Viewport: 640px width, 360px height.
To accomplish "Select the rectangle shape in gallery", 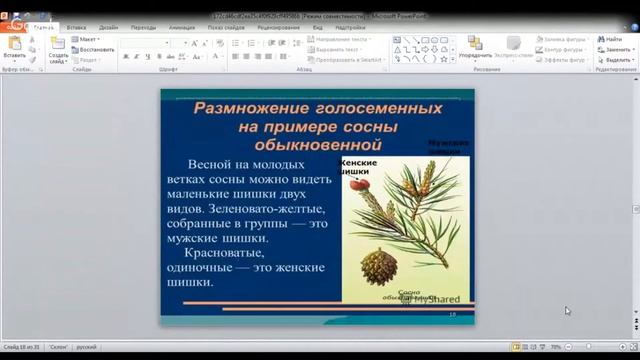I will (425, 40).
